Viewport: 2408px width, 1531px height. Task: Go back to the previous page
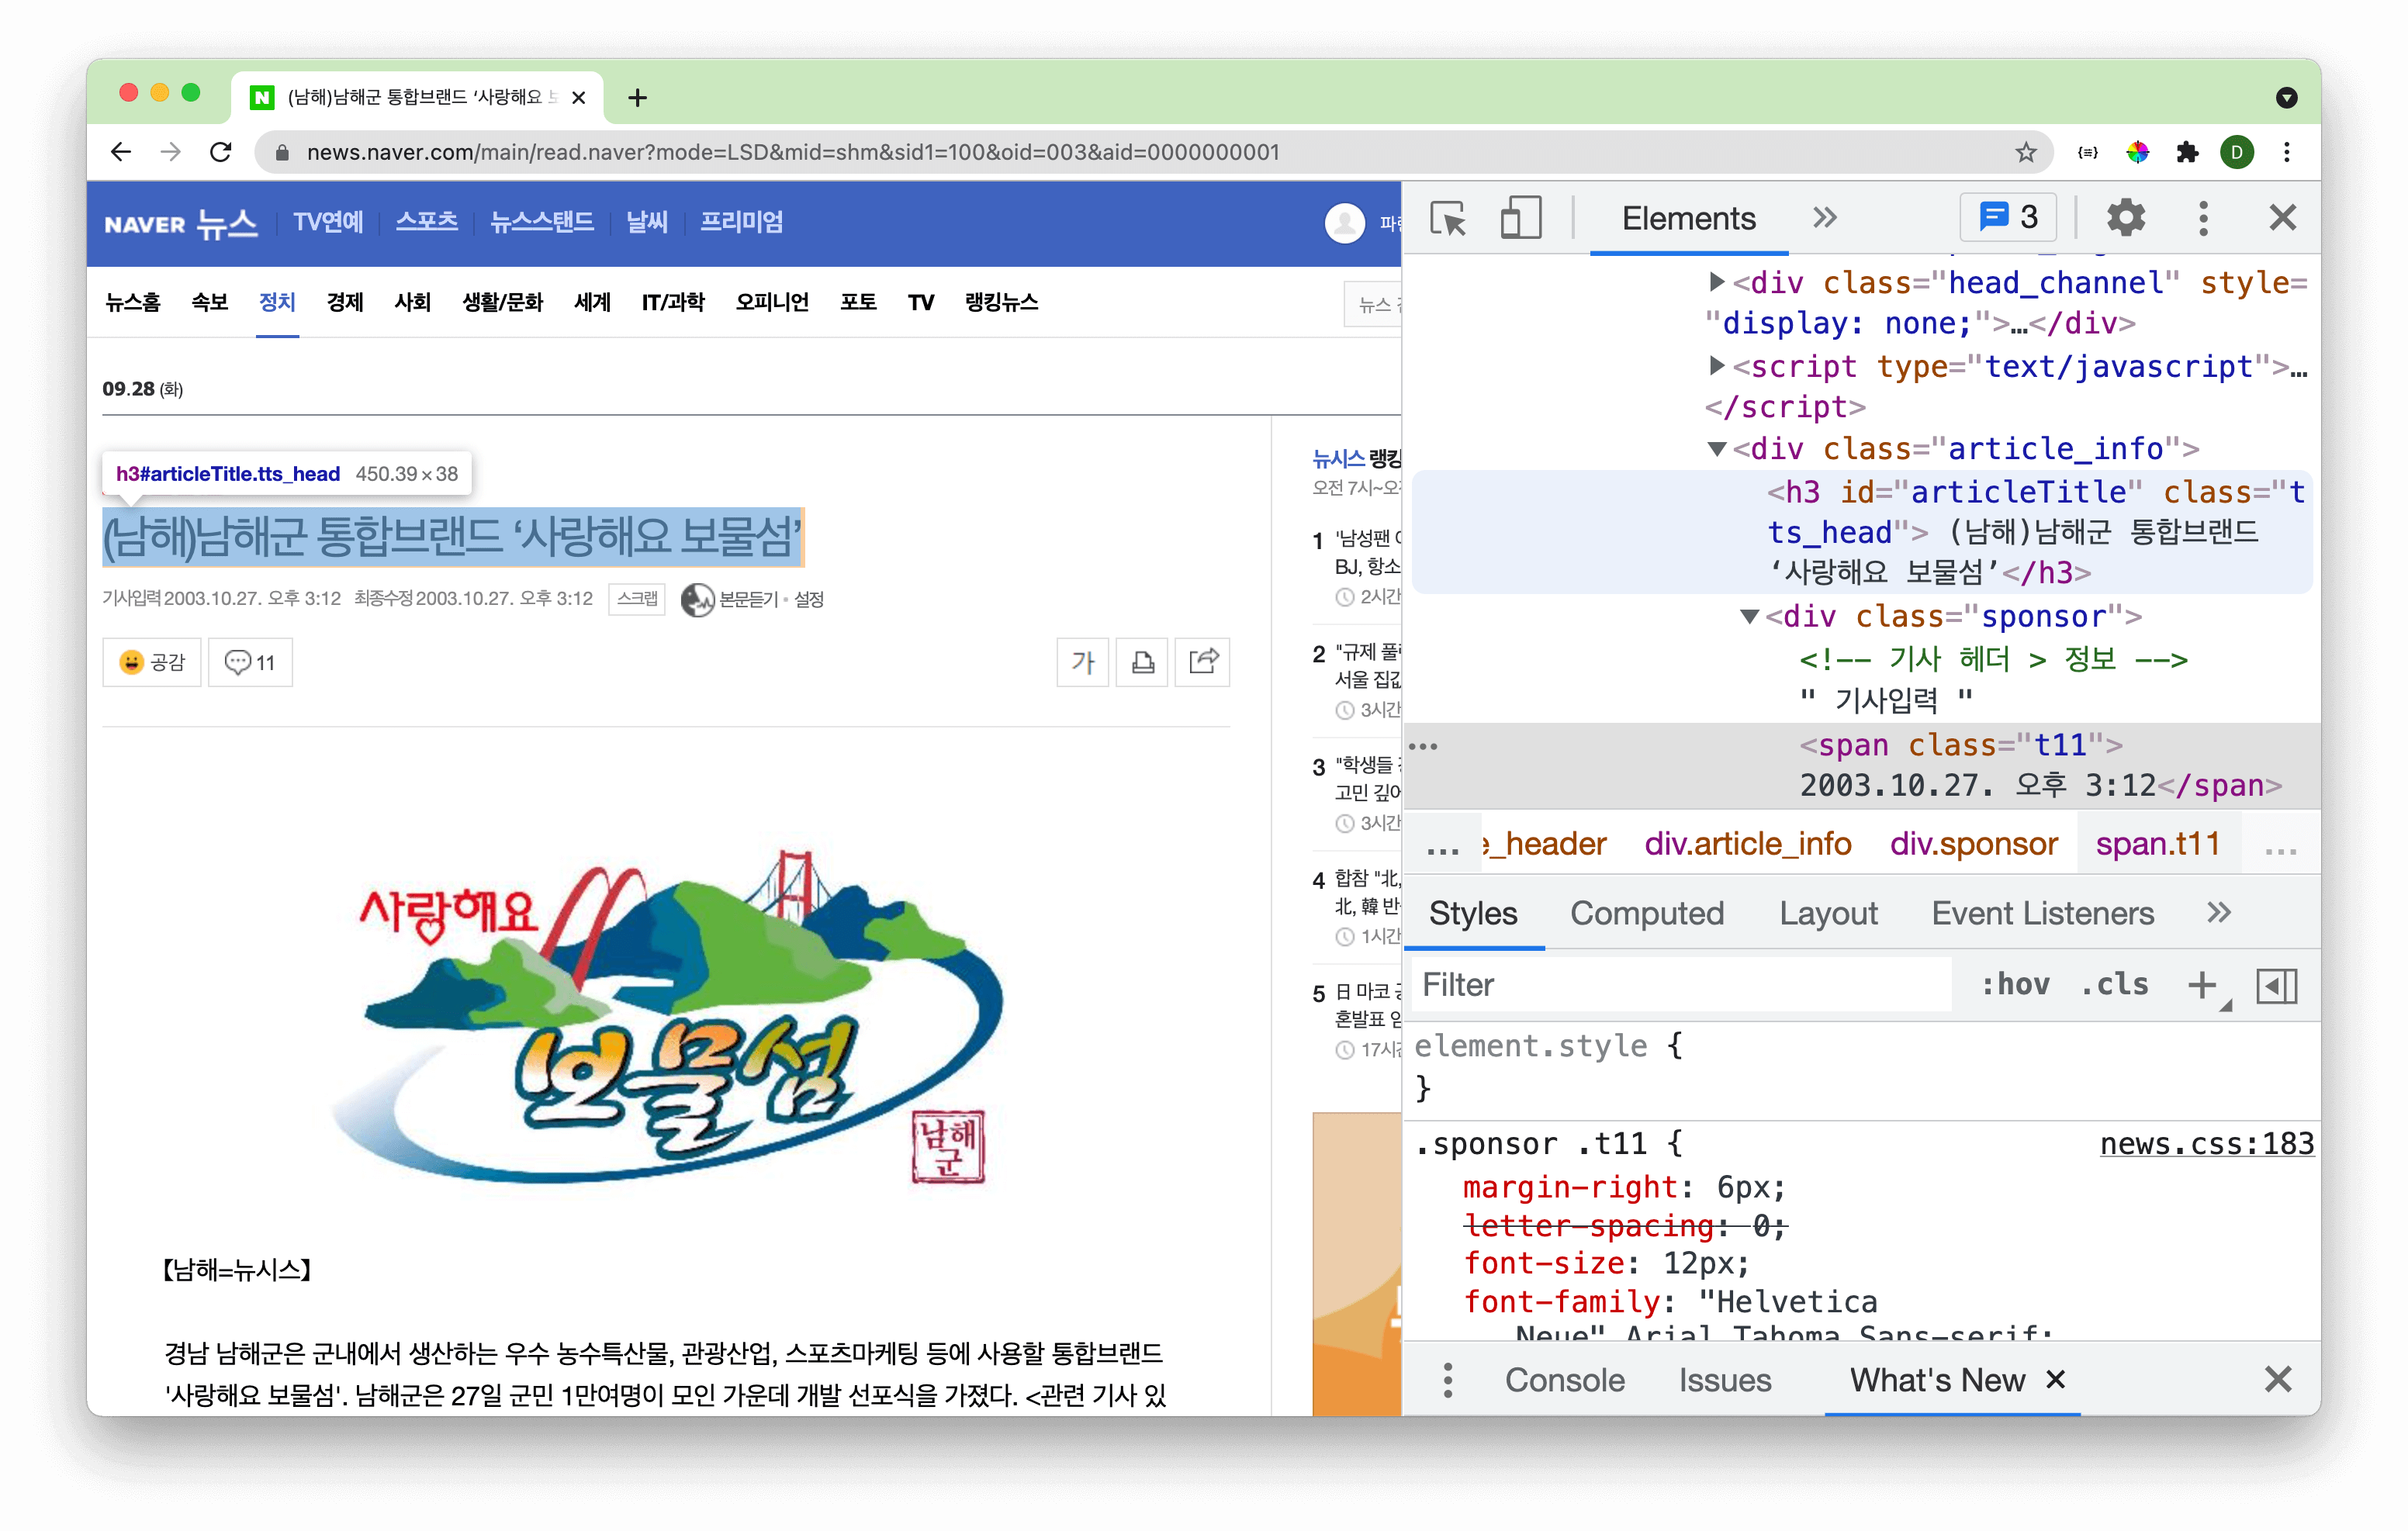(121, 152)
